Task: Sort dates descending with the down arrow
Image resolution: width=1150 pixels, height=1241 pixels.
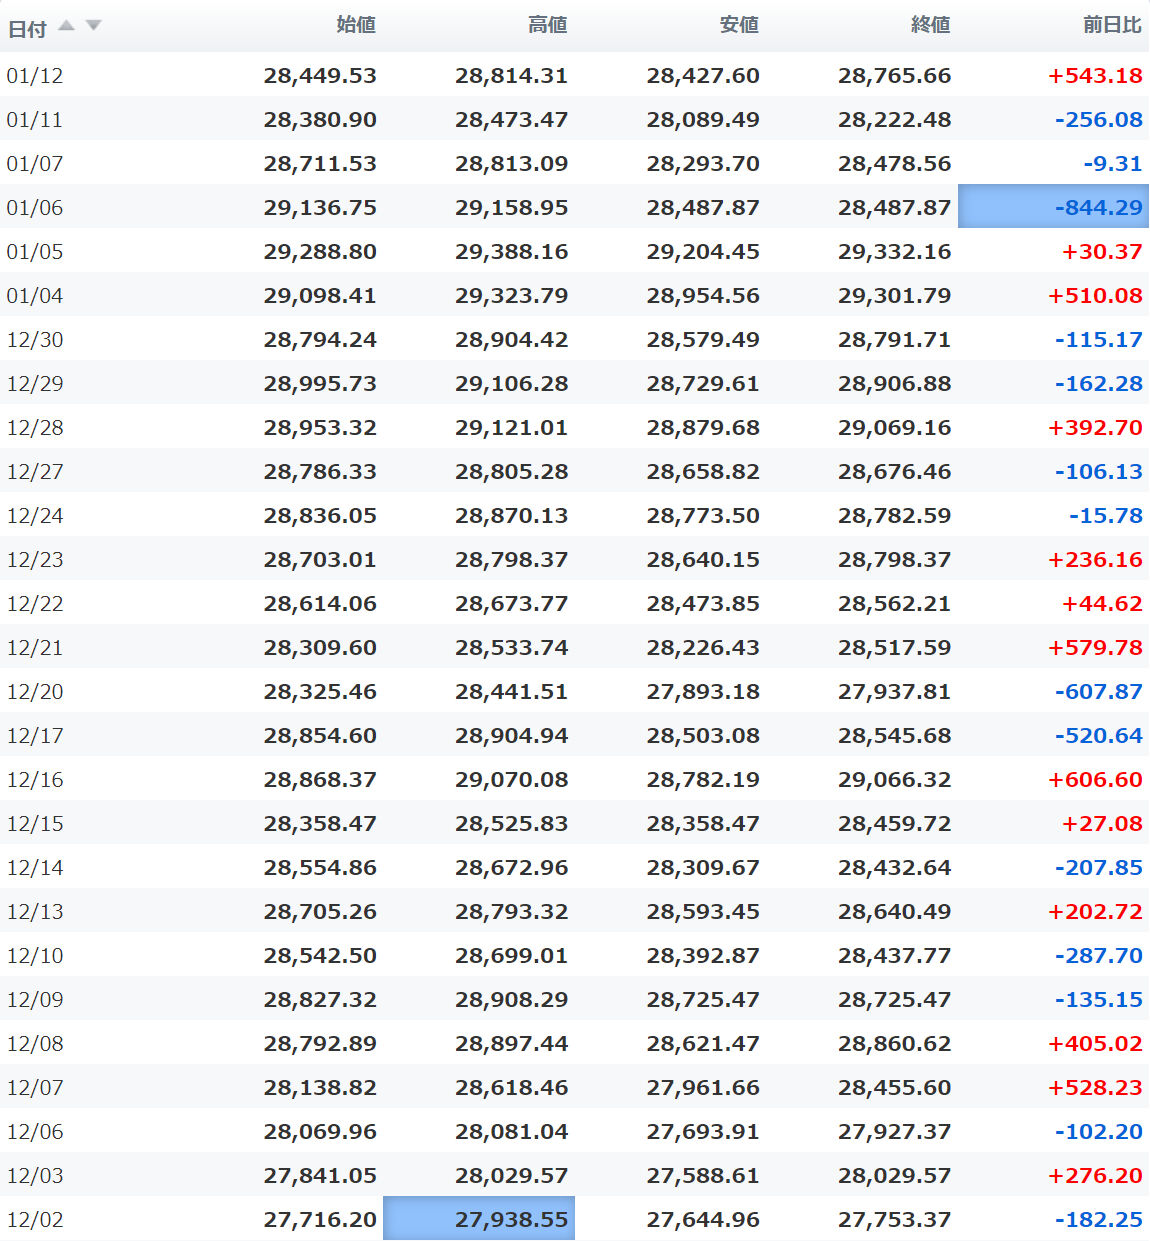Action: click(94, 25)
